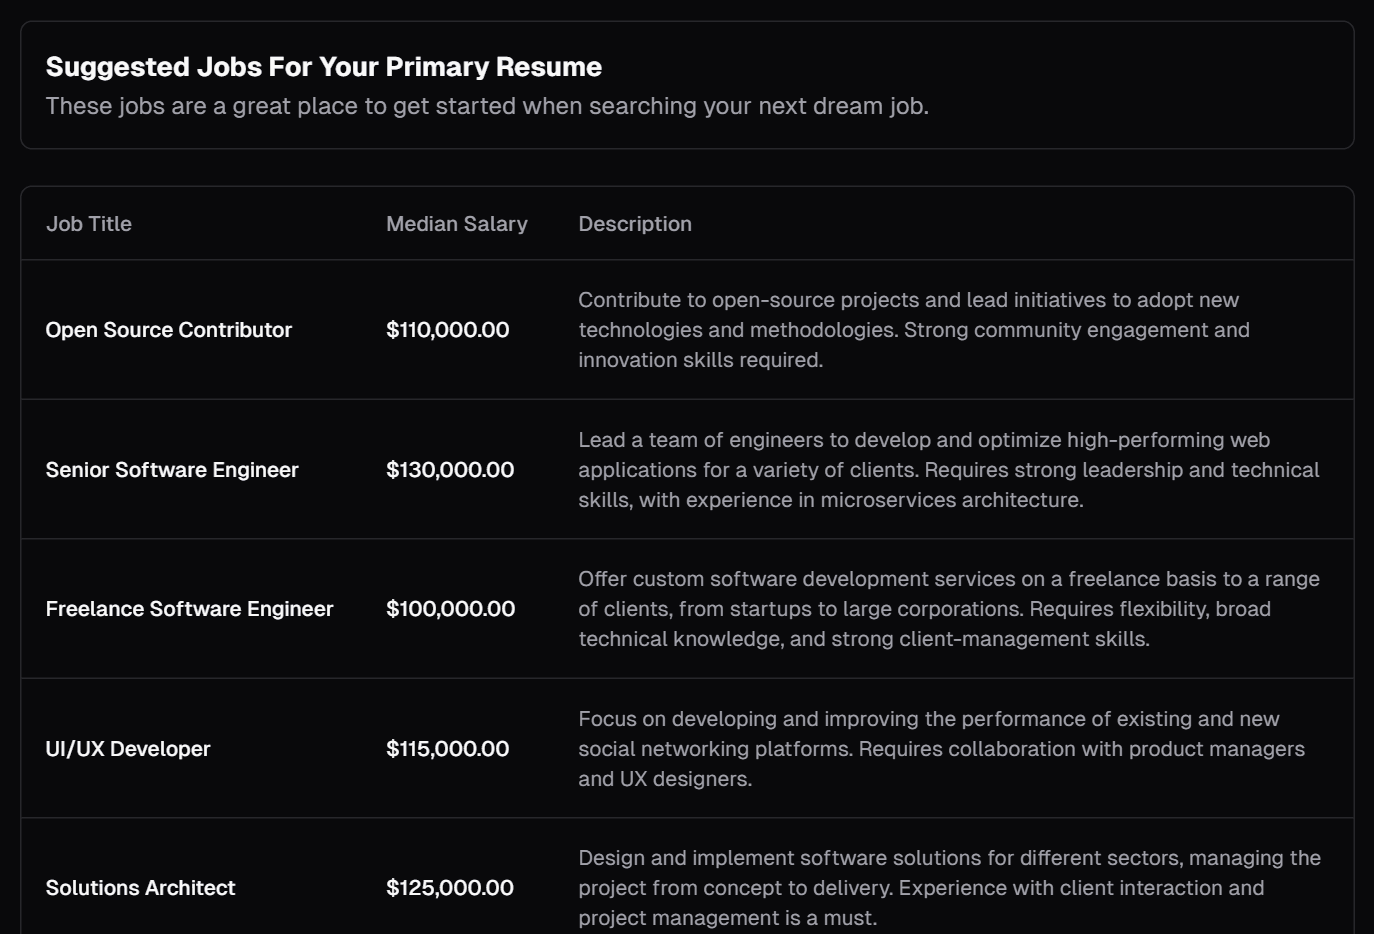Open the UI/UX Developer job
The image size is (1374, 934).
128,749
